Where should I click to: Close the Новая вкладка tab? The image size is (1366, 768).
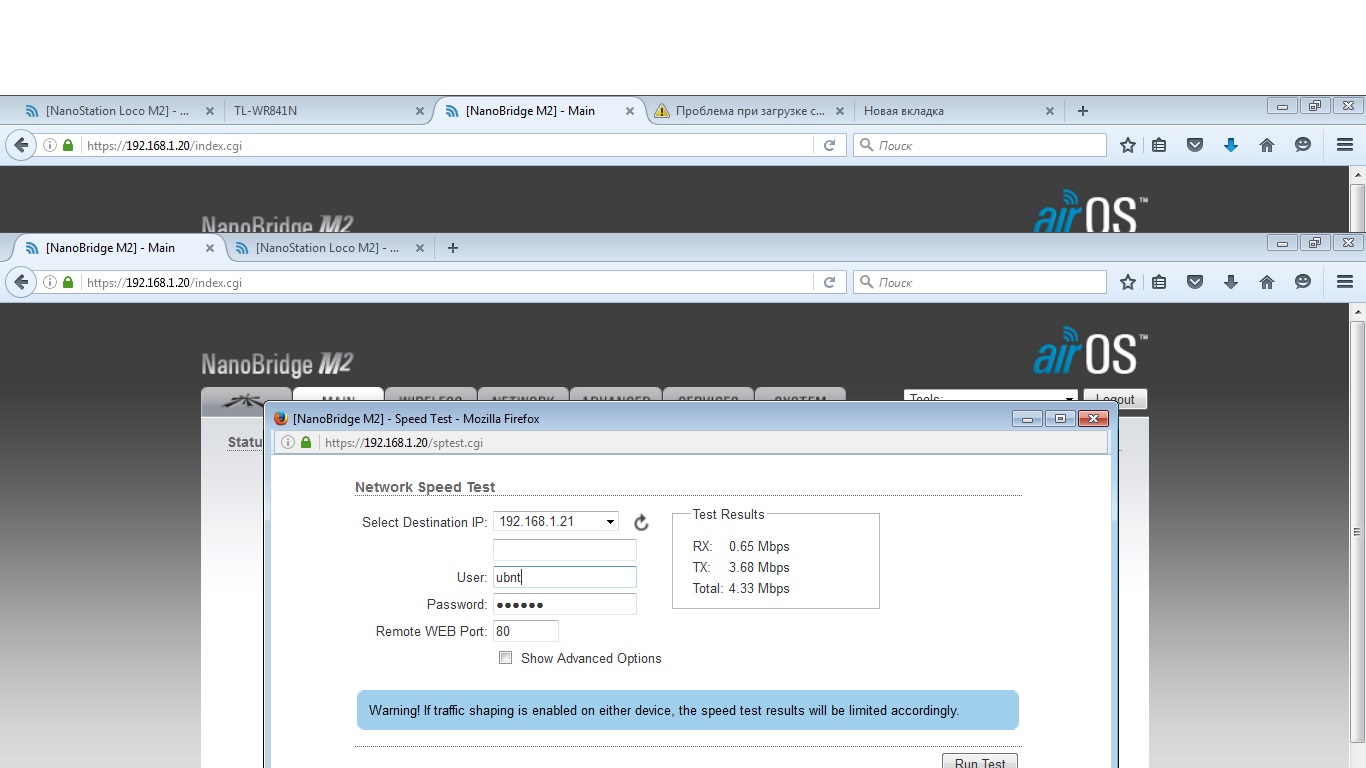click(1050, 111)
